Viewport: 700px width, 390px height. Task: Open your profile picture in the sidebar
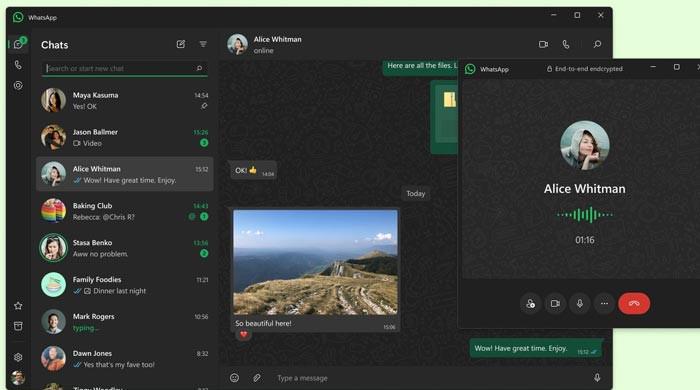(x=18, y=378)
